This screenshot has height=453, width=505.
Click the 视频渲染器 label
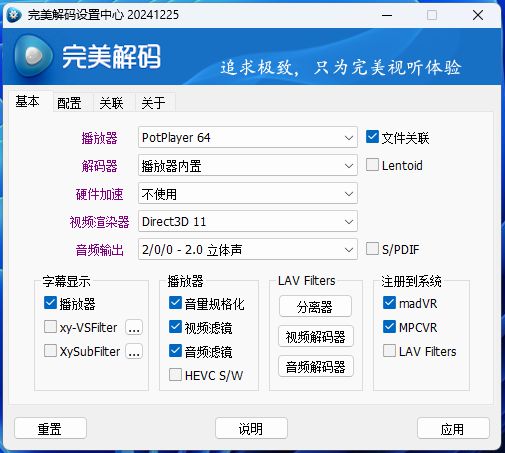pyautogui.click(x=99, y=222)
